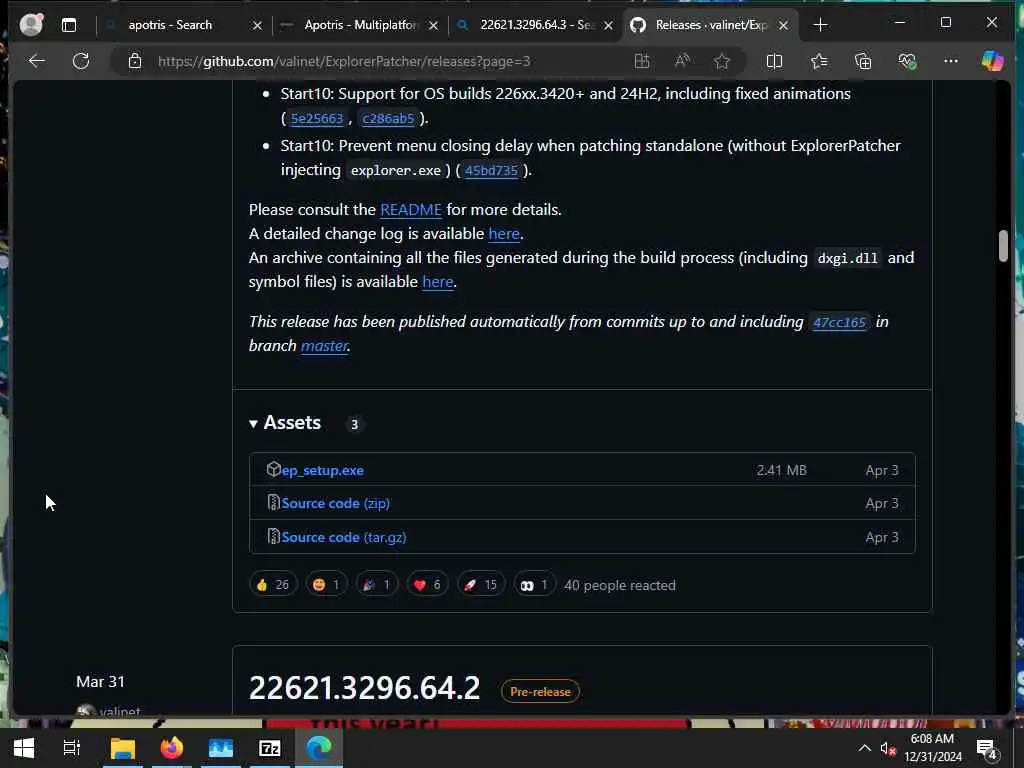Open the notification center icon
The image size is (1024, 768).
(986, 749)
